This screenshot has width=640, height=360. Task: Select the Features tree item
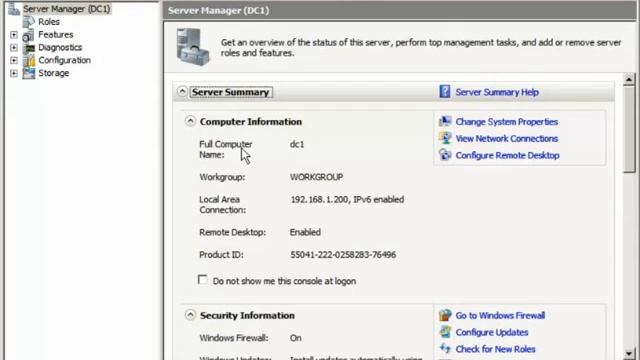click(56, 35)
